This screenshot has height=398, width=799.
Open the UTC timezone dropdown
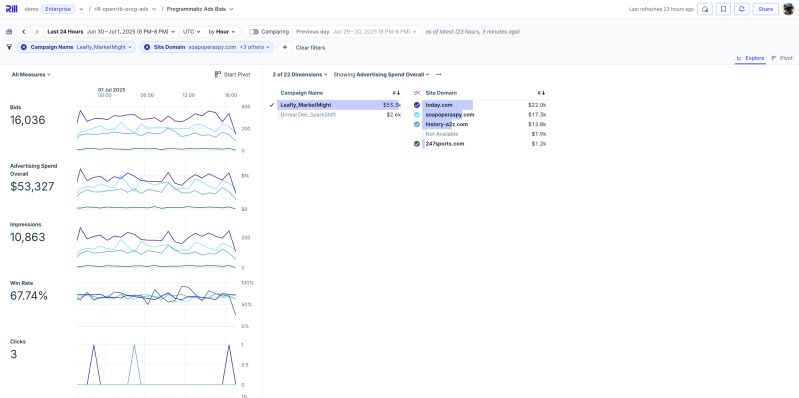191,32
